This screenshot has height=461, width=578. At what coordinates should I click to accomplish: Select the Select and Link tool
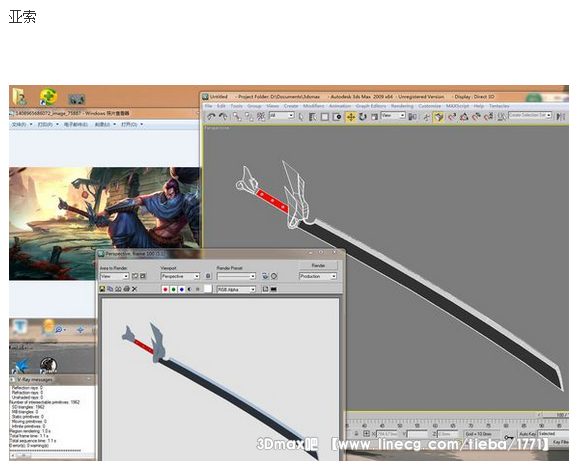coord(237,117)
